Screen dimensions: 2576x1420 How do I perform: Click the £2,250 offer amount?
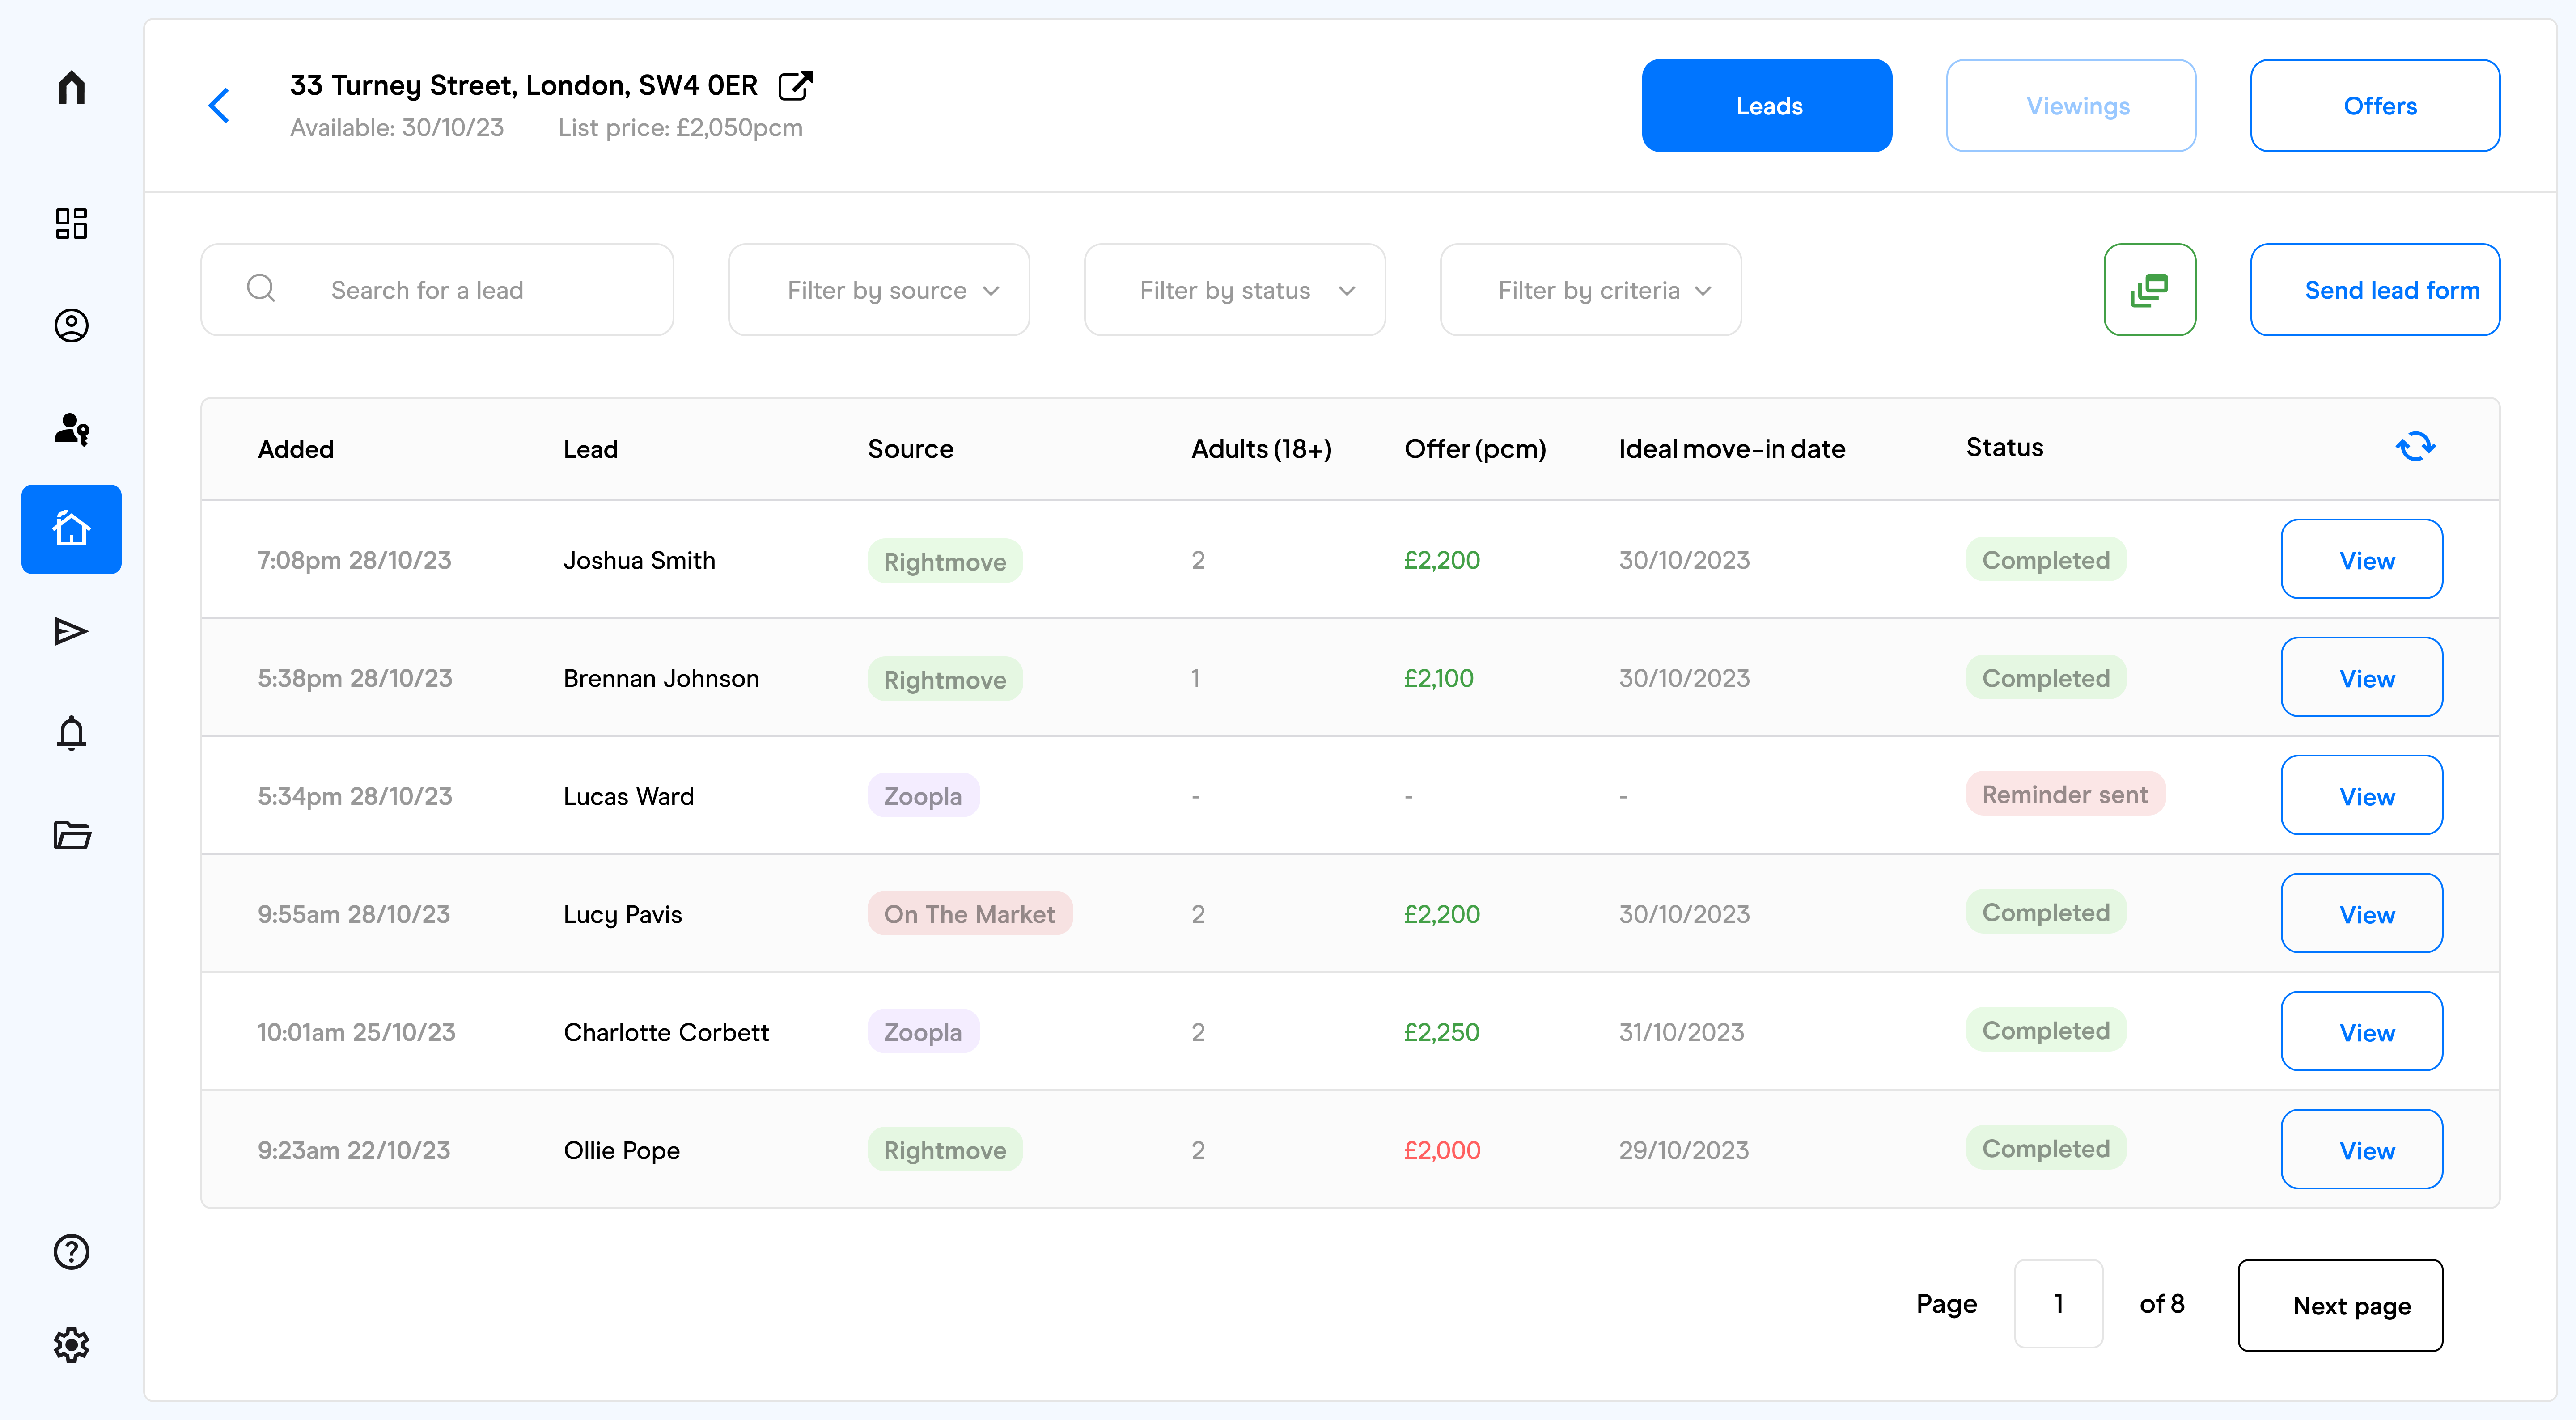tap(1441, 1032)
